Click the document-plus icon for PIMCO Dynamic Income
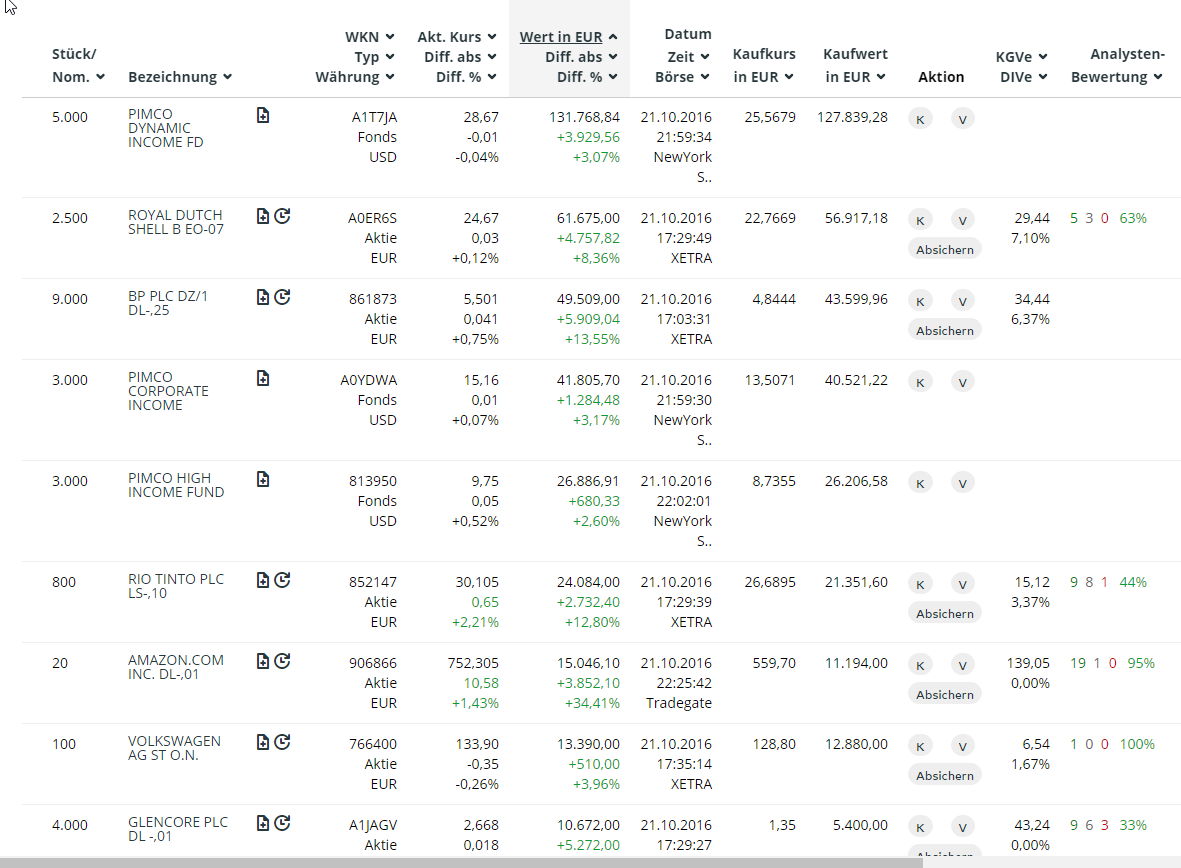The height and width of the screenshot is (868, 1181). (262, 115)
